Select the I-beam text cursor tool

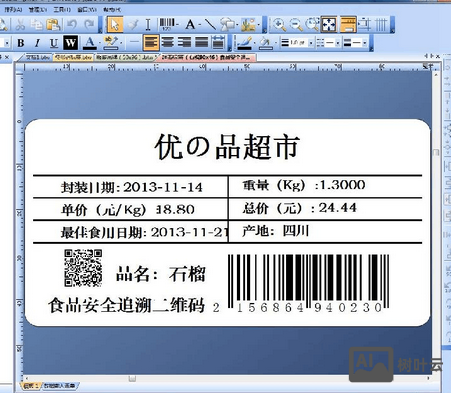click(148, 25)
